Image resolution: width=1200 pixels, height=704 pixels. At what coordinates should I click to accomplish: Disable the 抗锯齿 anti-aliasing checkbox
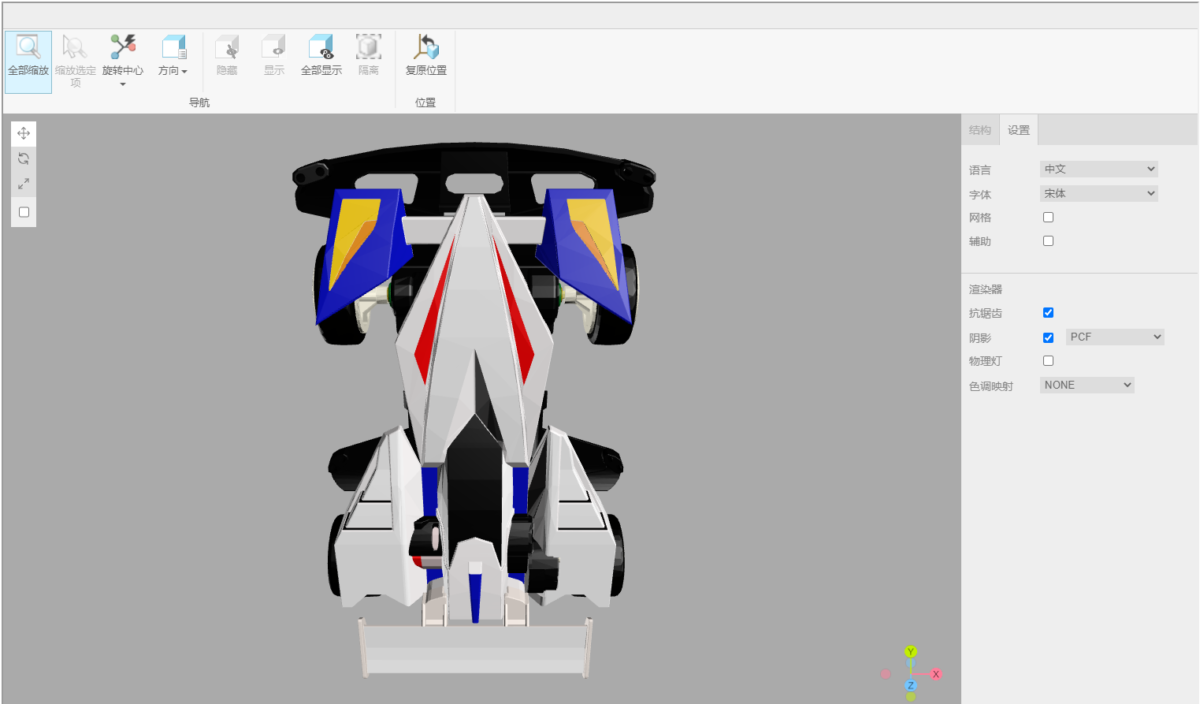click(x=1048, y=313)
